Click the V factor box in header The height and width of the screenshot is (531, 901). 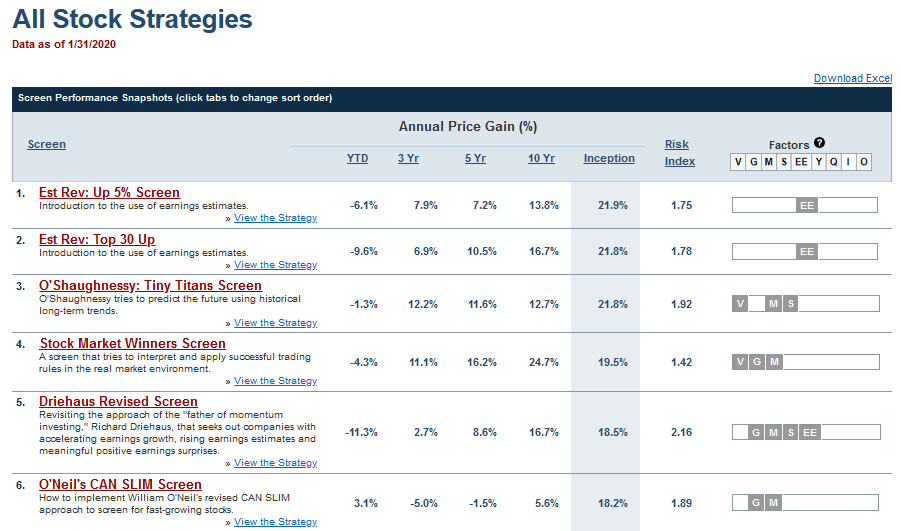(738, 162)
